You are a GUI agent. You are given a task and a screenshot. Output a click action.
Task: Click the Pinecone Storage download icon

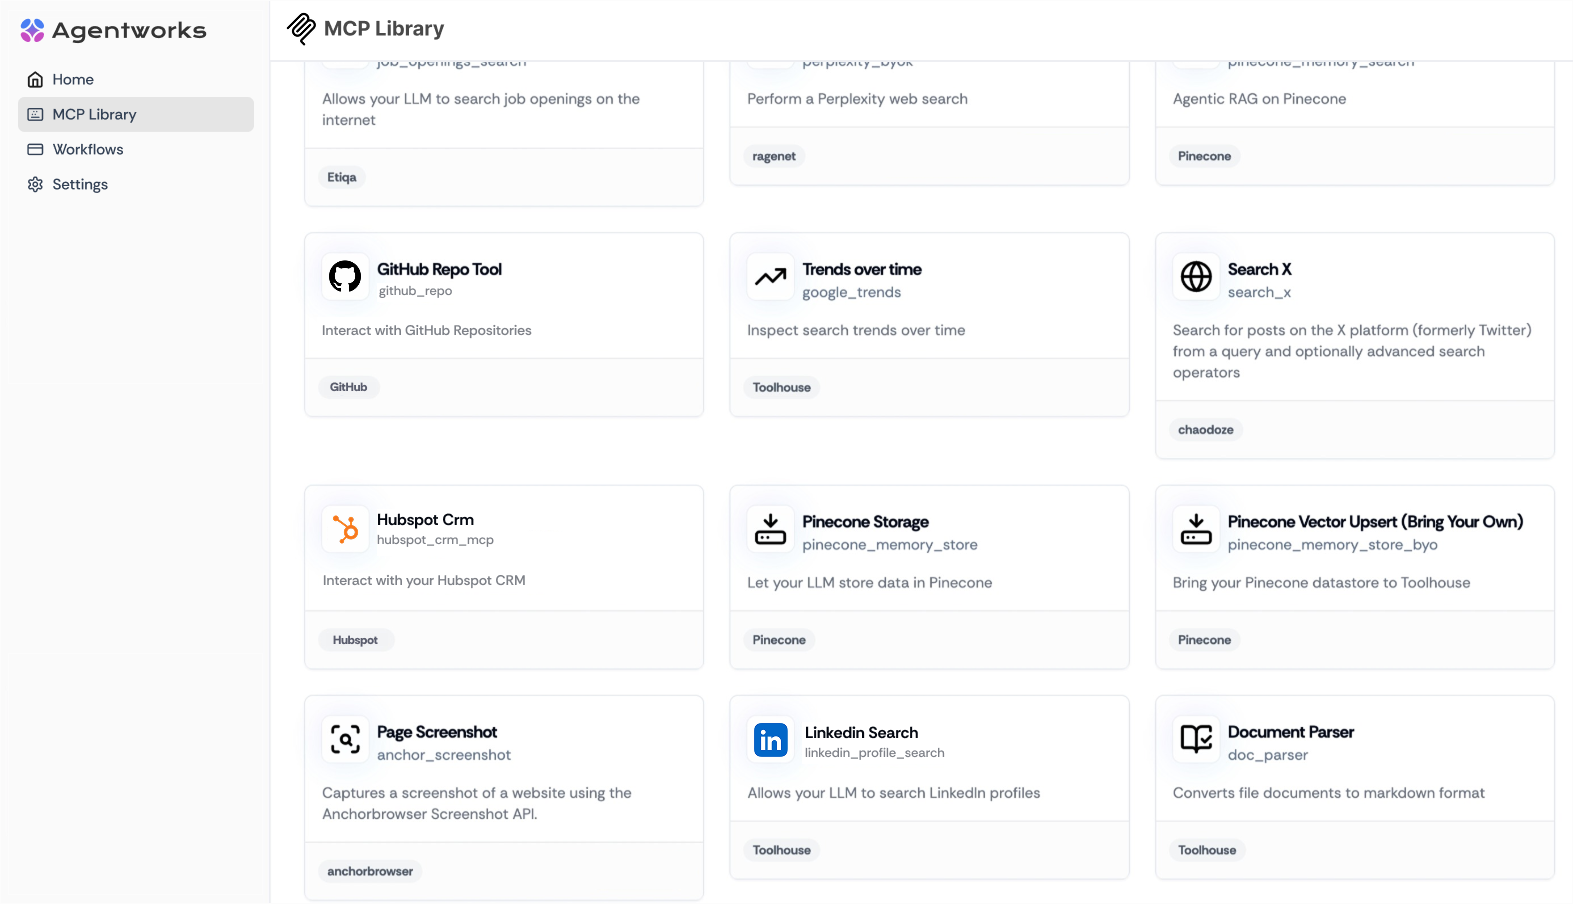click(x=770, y=529)
